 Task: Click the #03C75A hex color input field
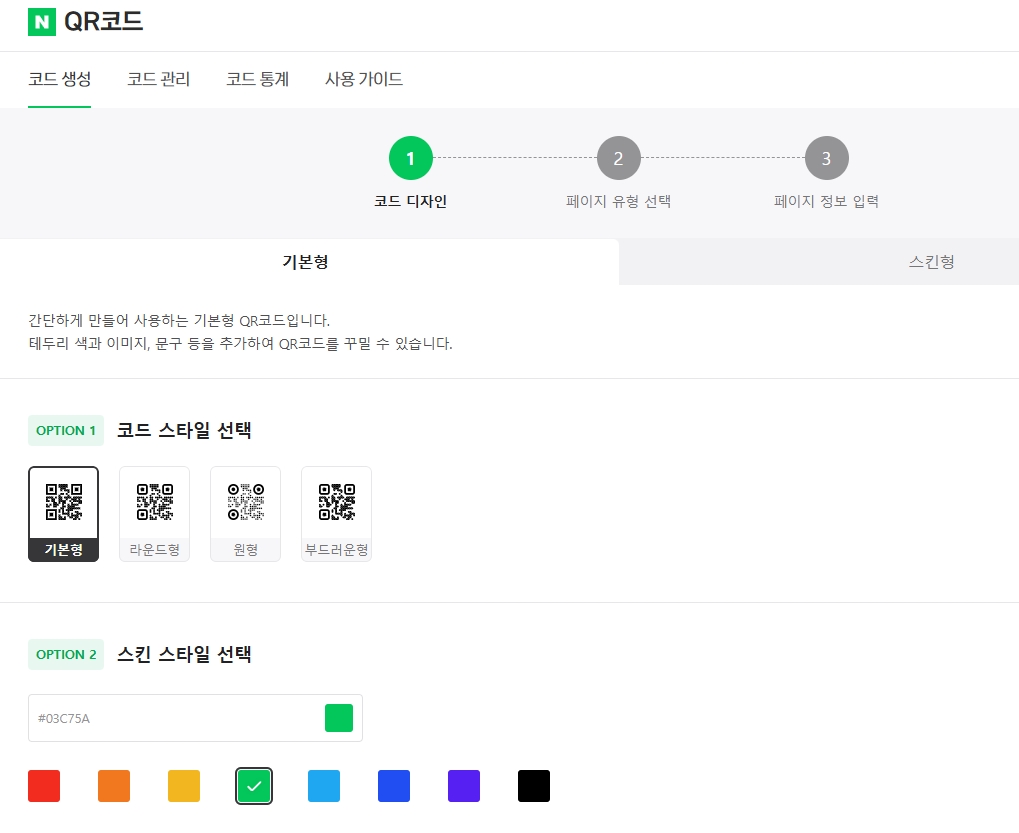coord(195,718)
